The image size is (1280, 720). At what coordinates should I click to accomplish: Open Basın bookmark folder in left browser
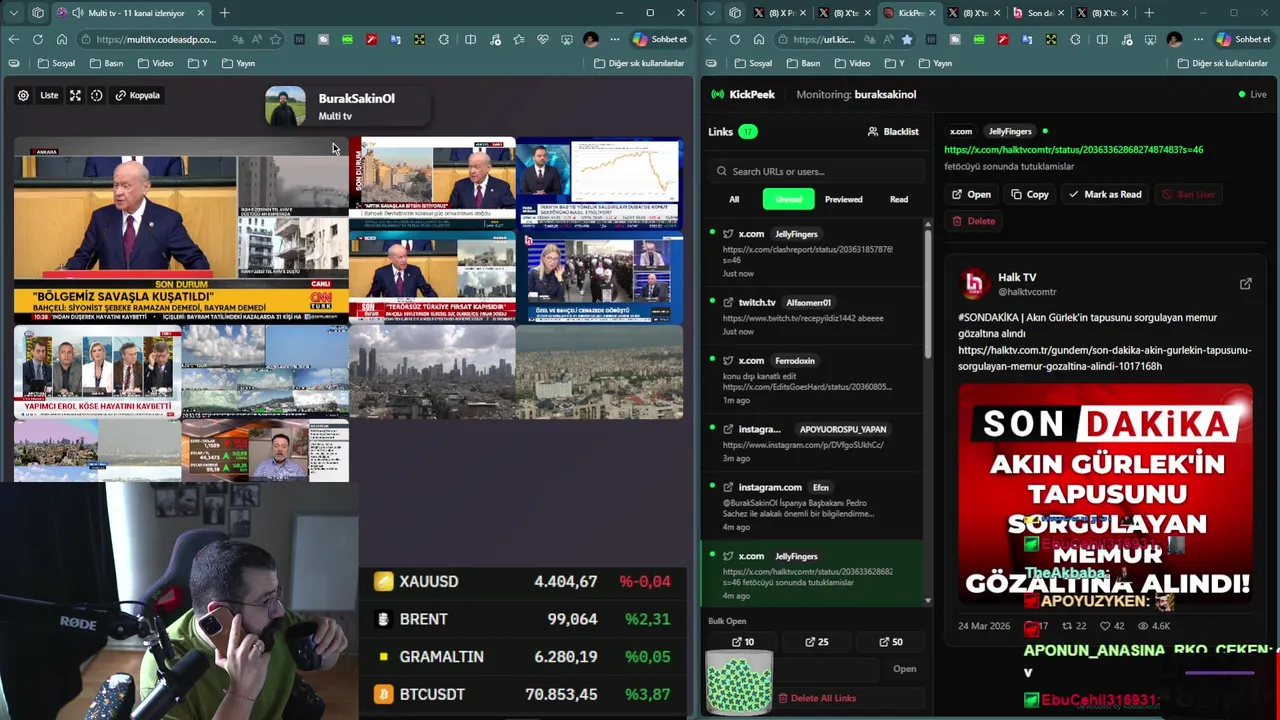pyautogui.click(x=104, y=63)
